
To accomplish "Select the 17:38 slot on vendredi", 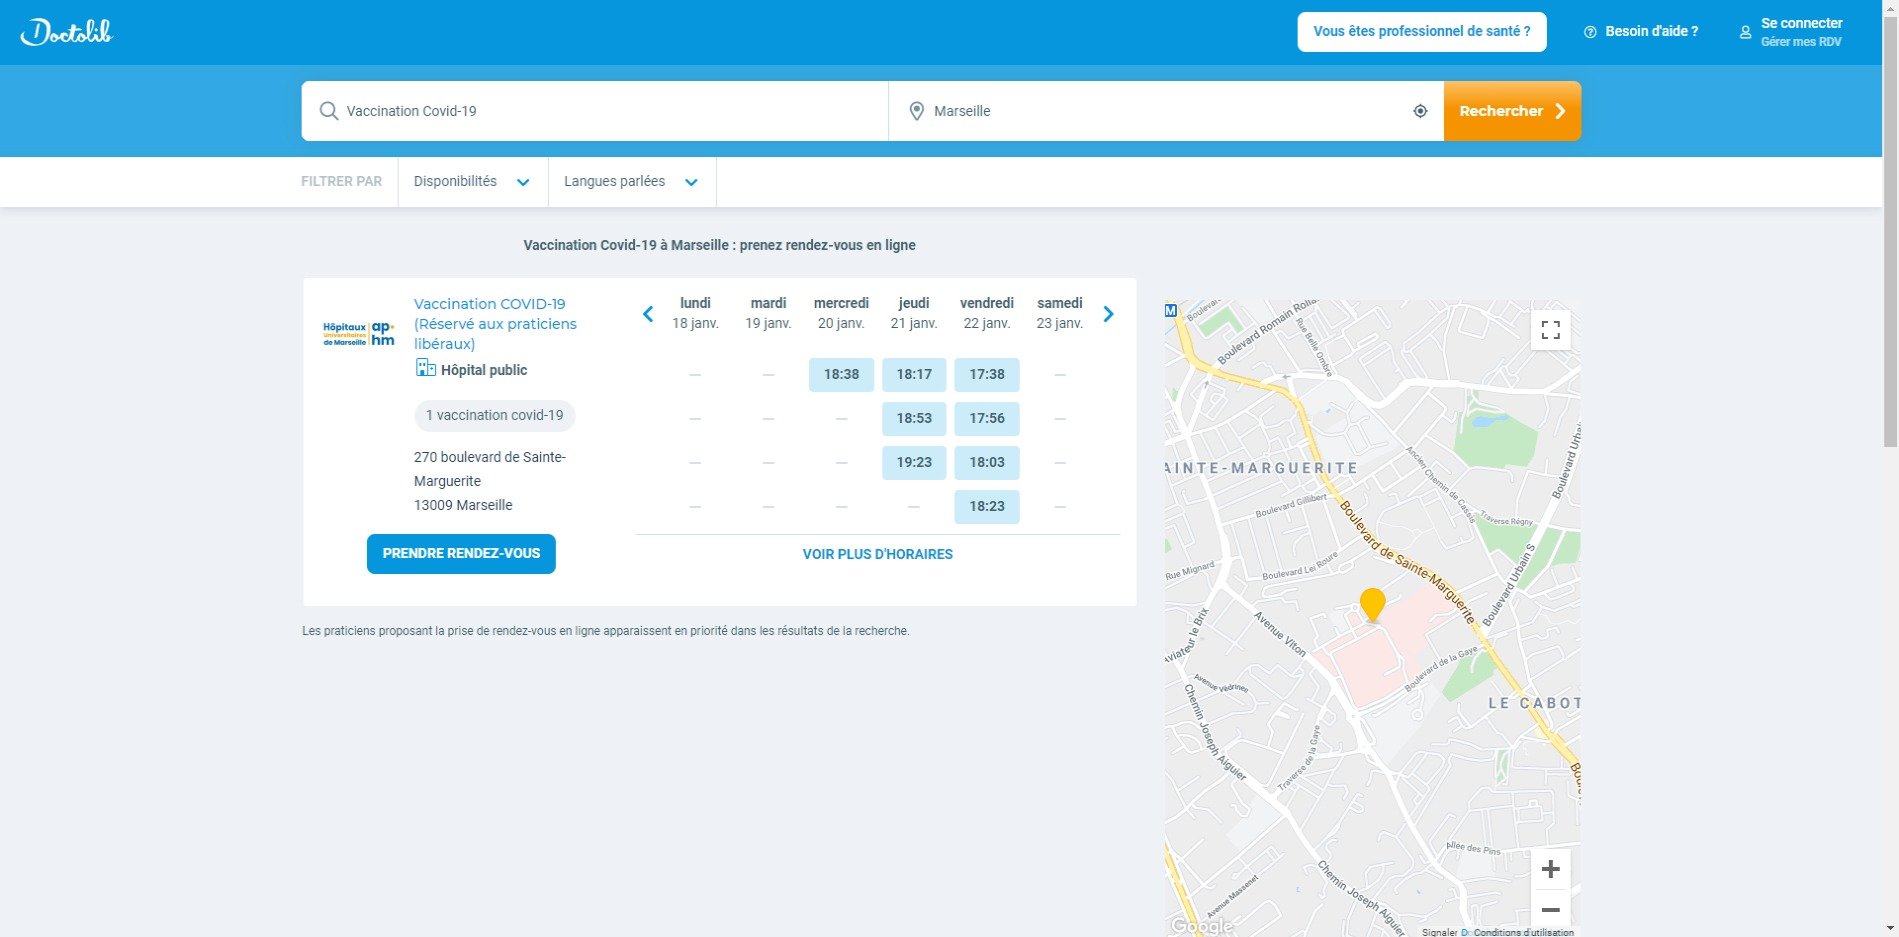I will (987, 375).
